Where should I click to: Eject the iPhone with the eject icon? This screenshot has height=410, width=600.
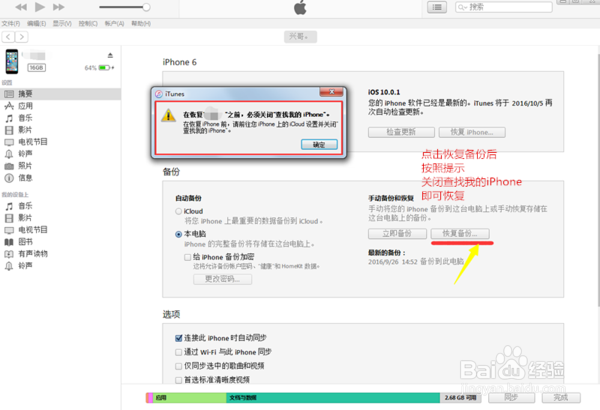coord(110,56)
